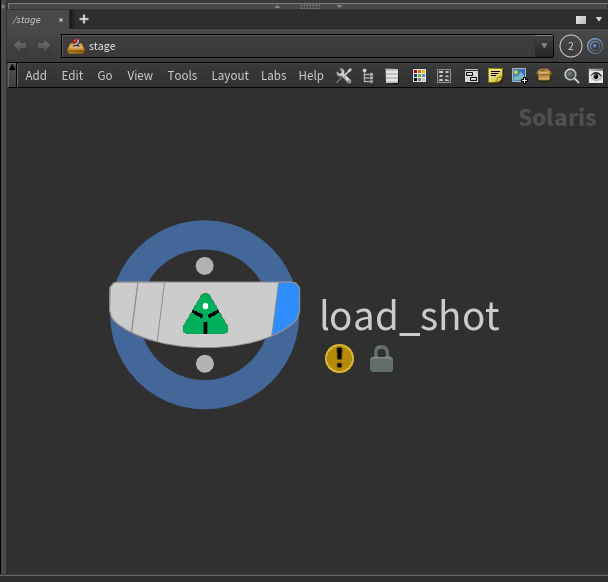This screenshot has width=608, height=582.
Task: Maximize the pane with the square icon
Action: pos(580,20)
